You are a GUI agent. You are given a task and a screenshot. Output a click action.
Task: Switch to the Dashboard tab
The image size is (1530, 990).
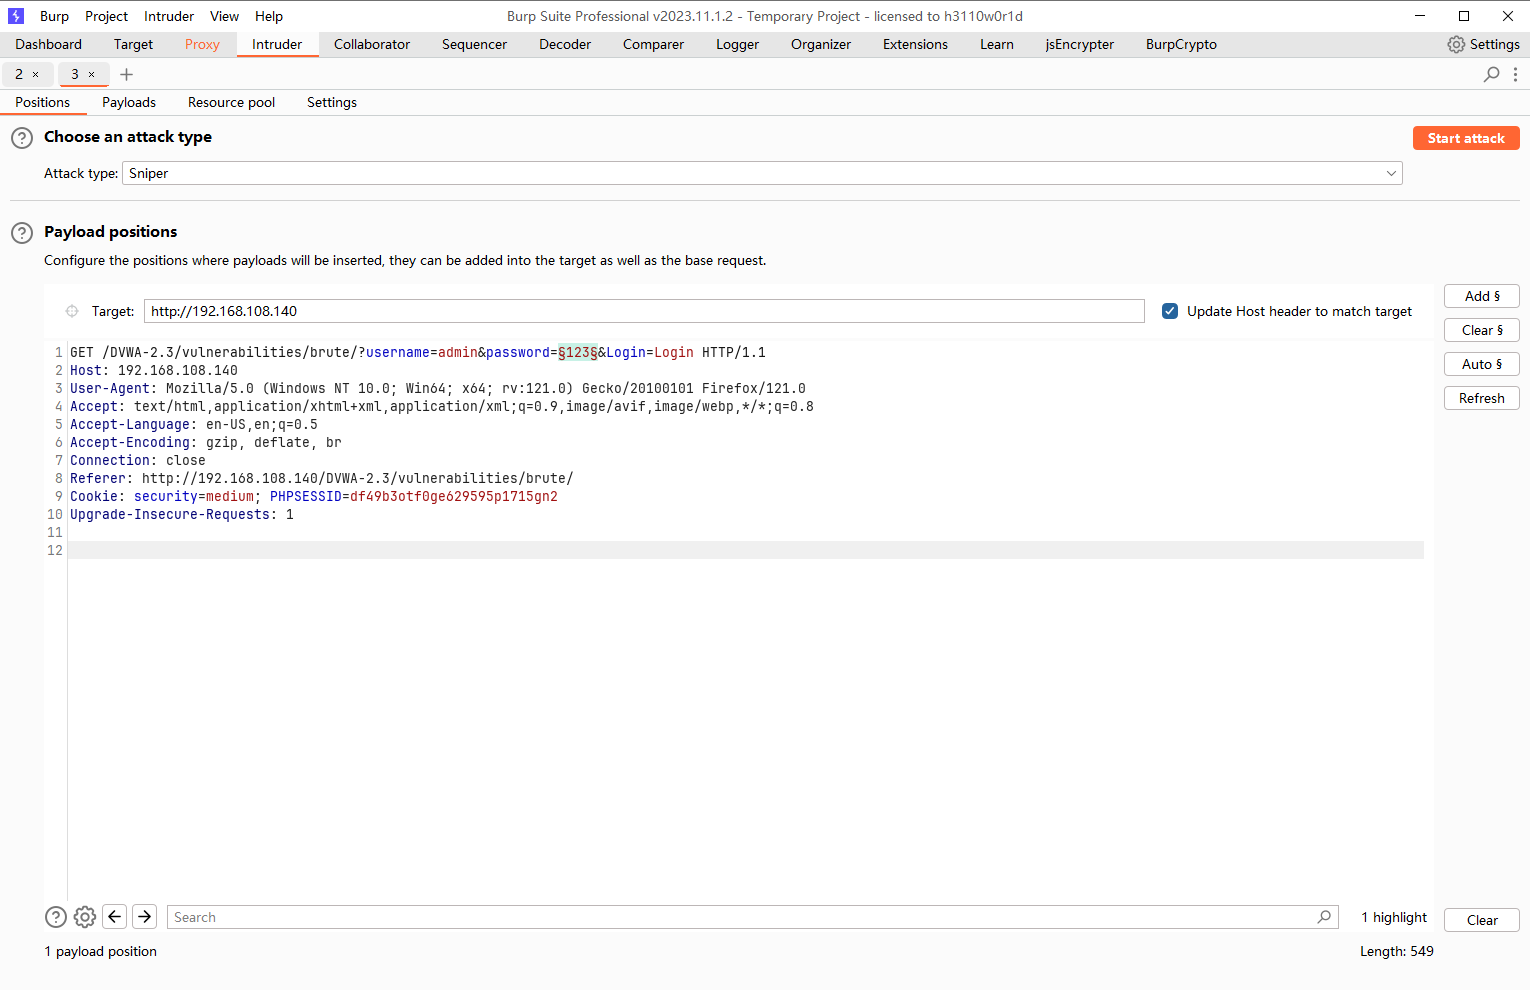click(49, 44)
